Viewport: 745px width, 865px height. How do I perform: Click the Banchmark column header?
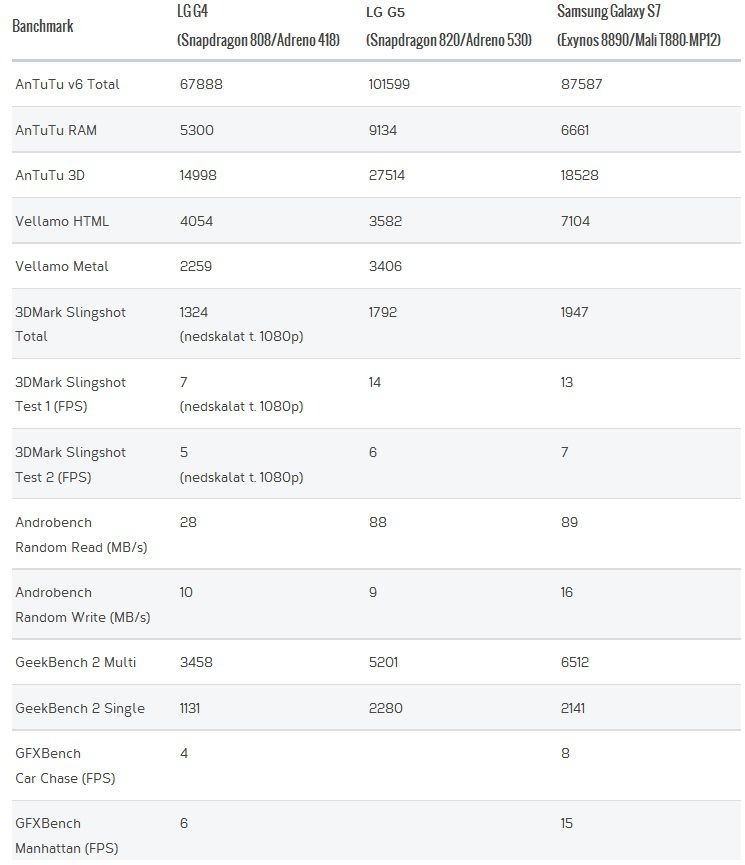[43, 25]
